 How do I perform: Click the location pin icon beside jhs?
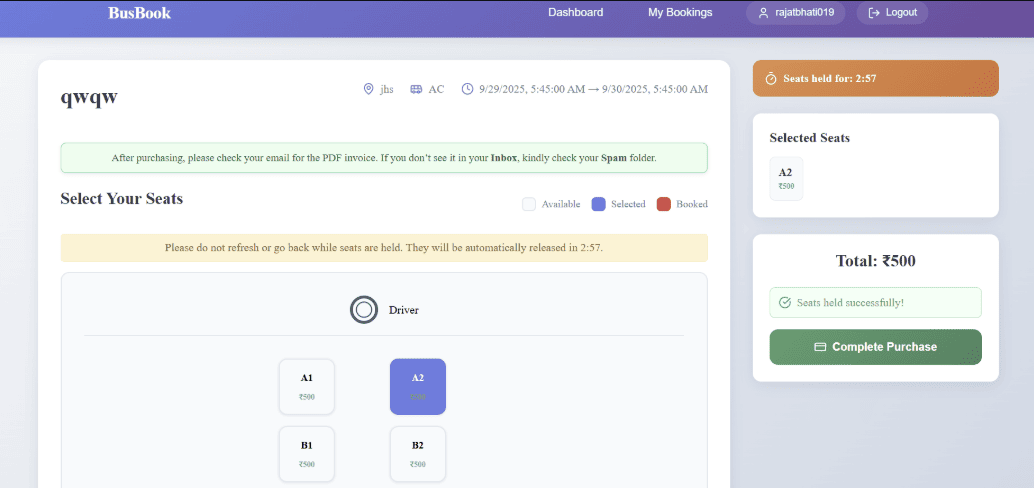pos(368,89)
